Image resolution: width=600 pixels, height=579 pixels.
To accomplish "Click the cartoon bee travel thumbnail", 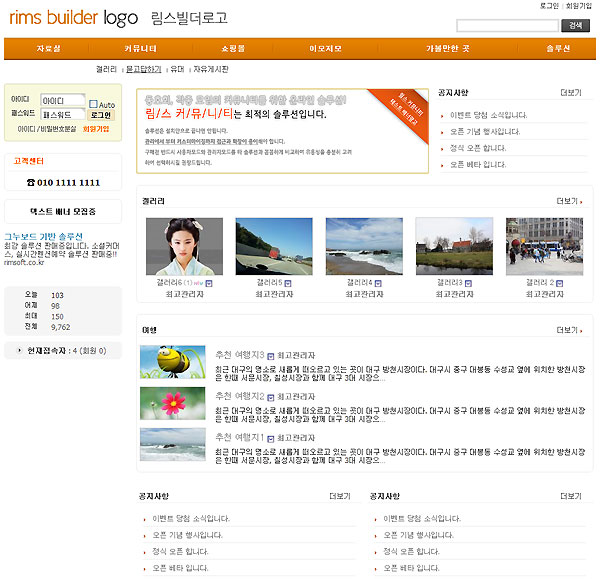I will point(173,362).
